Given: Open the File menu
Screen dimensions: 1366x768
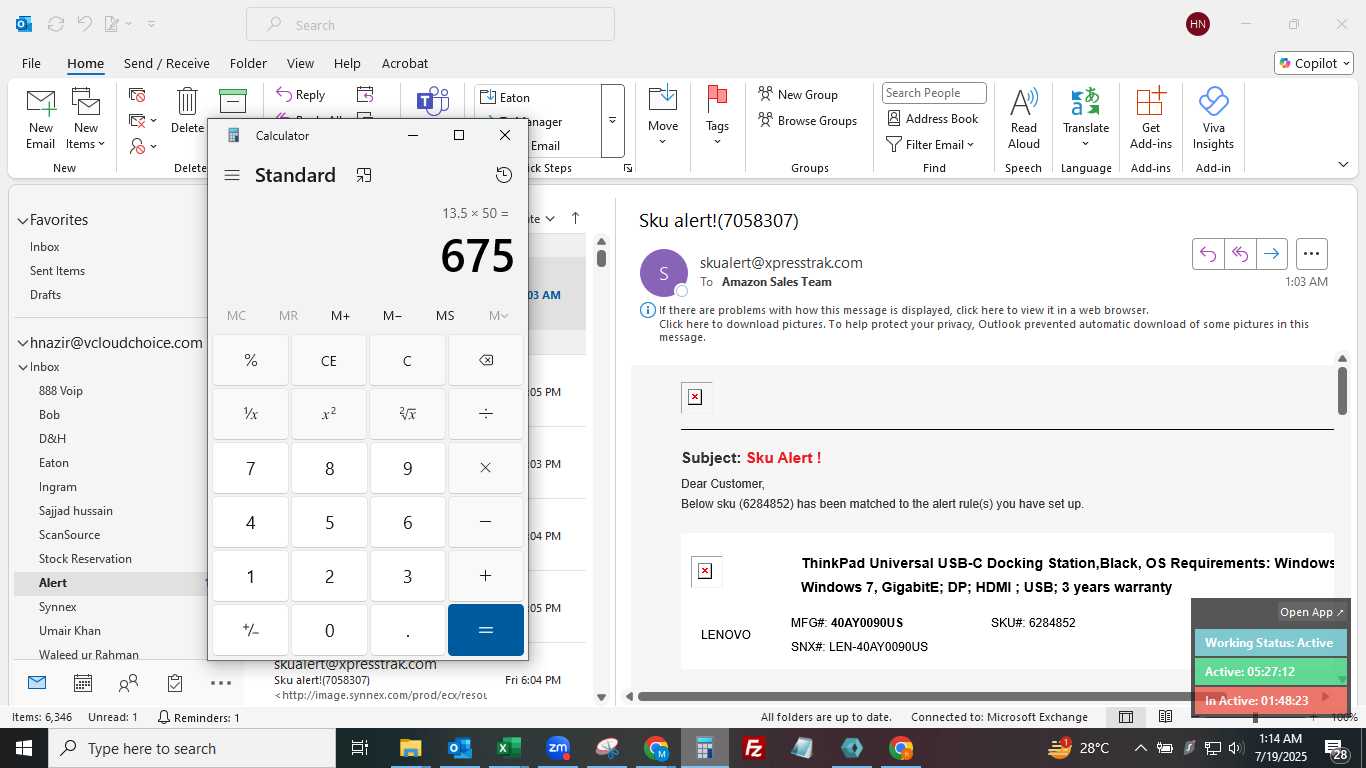Looking at the screenshot, I should (x=31, y=63).
